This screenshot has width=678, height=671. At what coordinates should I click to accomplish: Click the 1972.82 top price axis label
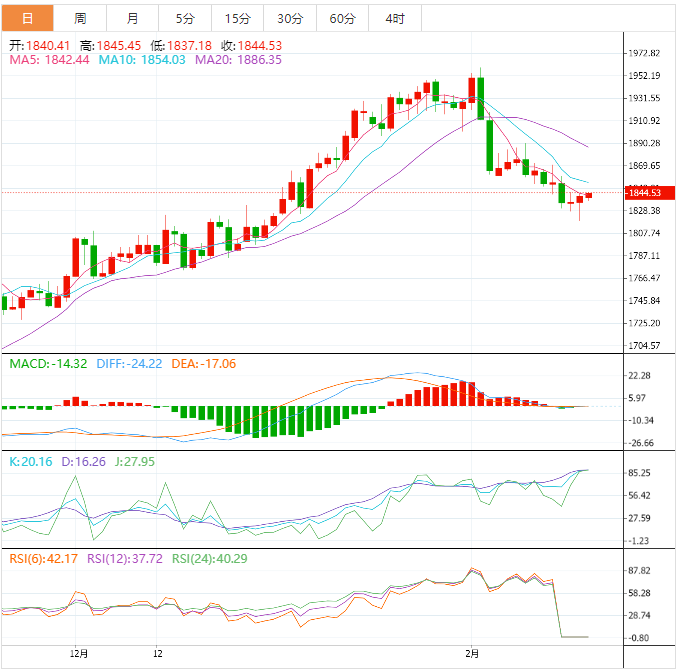tap(642, 53)
